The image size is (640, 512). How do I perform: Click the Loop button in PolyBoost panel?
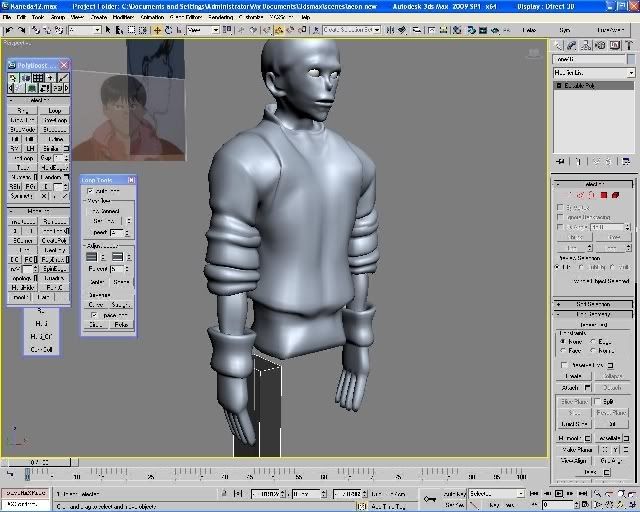[x=55, y=110]
